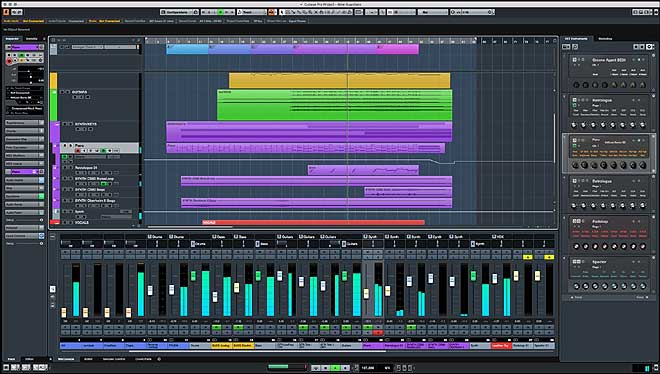This screenshot has width=660, height=374.
Task: Select the red VOCALS clip in timeline
Action: coord(313,222)
